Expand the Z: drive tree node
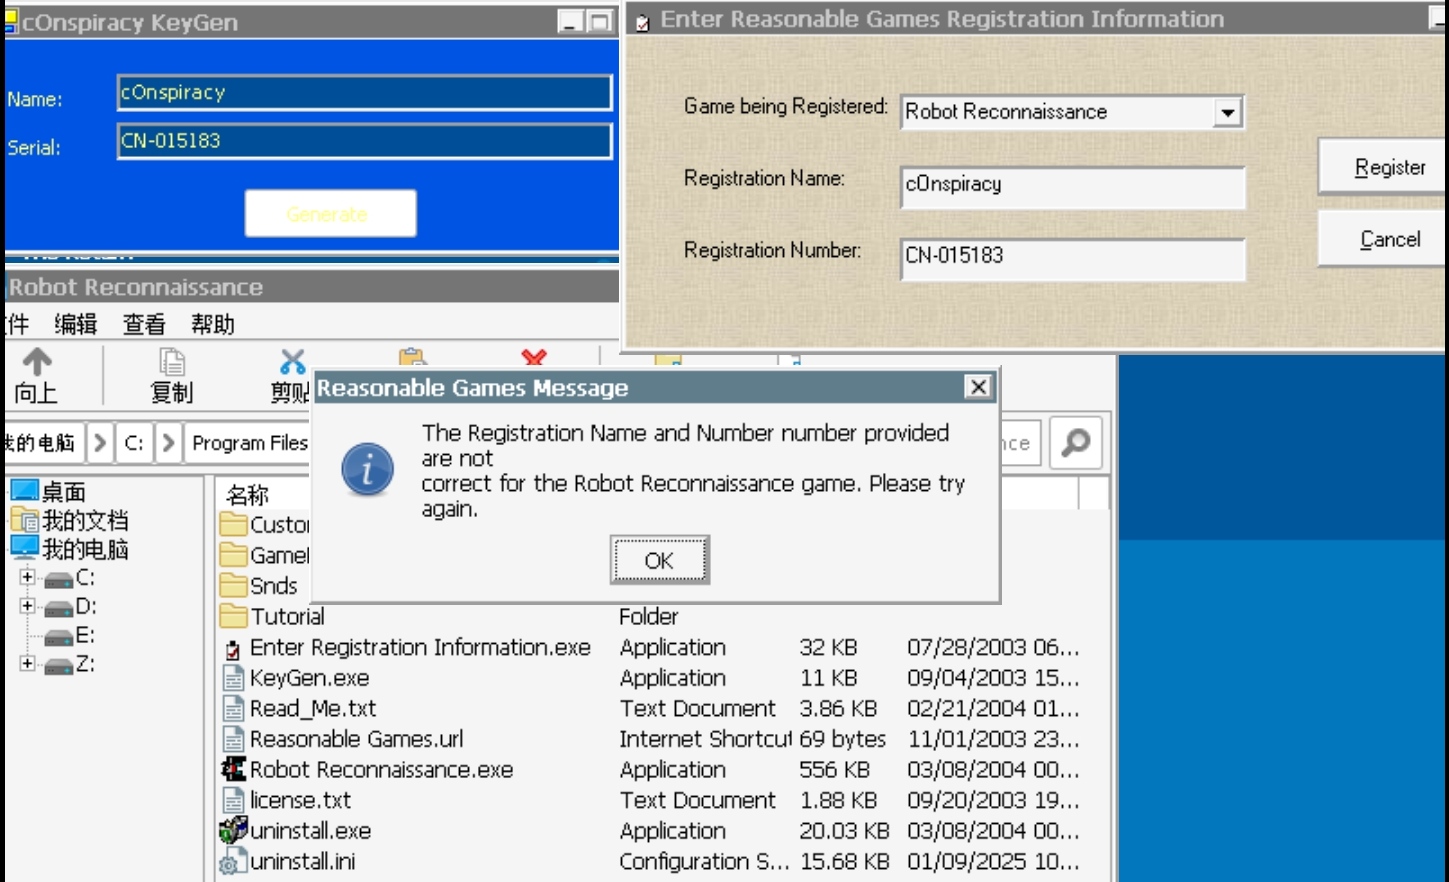Image resolution: width=1449 pixels, height=882 pixels. point(27,663)
